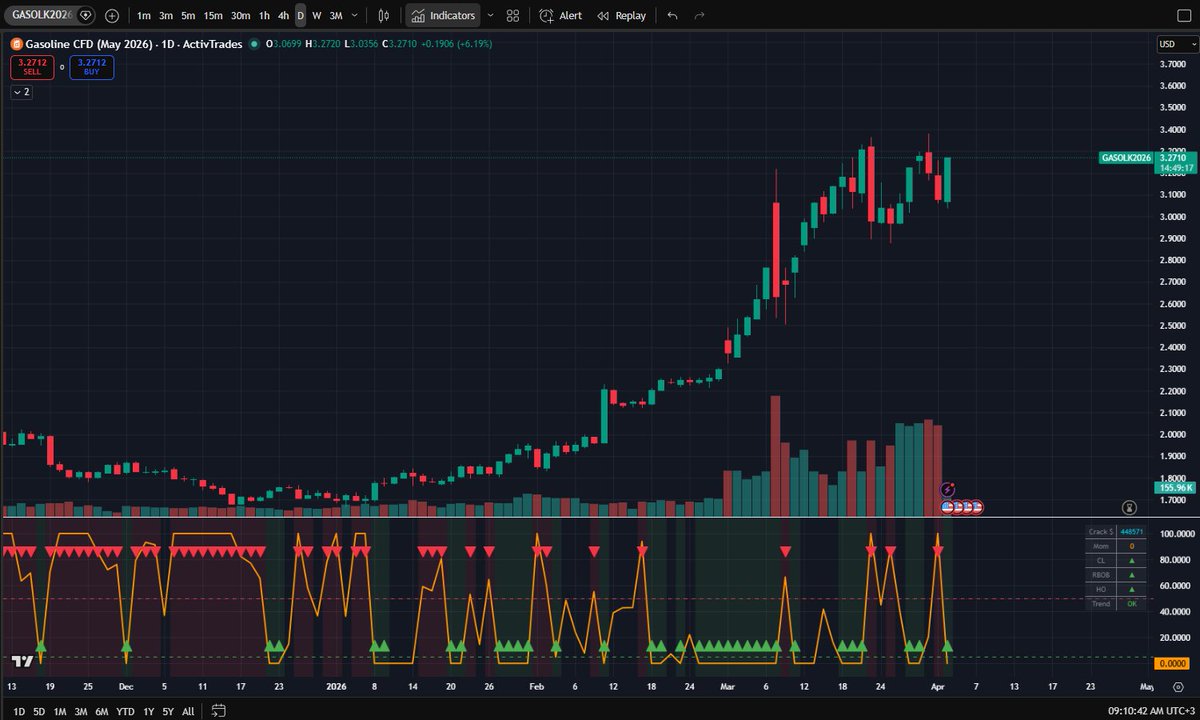Select the 4h timeframe
The height and width of the screenshot is (720, 1200).
(x=284, y=16)
